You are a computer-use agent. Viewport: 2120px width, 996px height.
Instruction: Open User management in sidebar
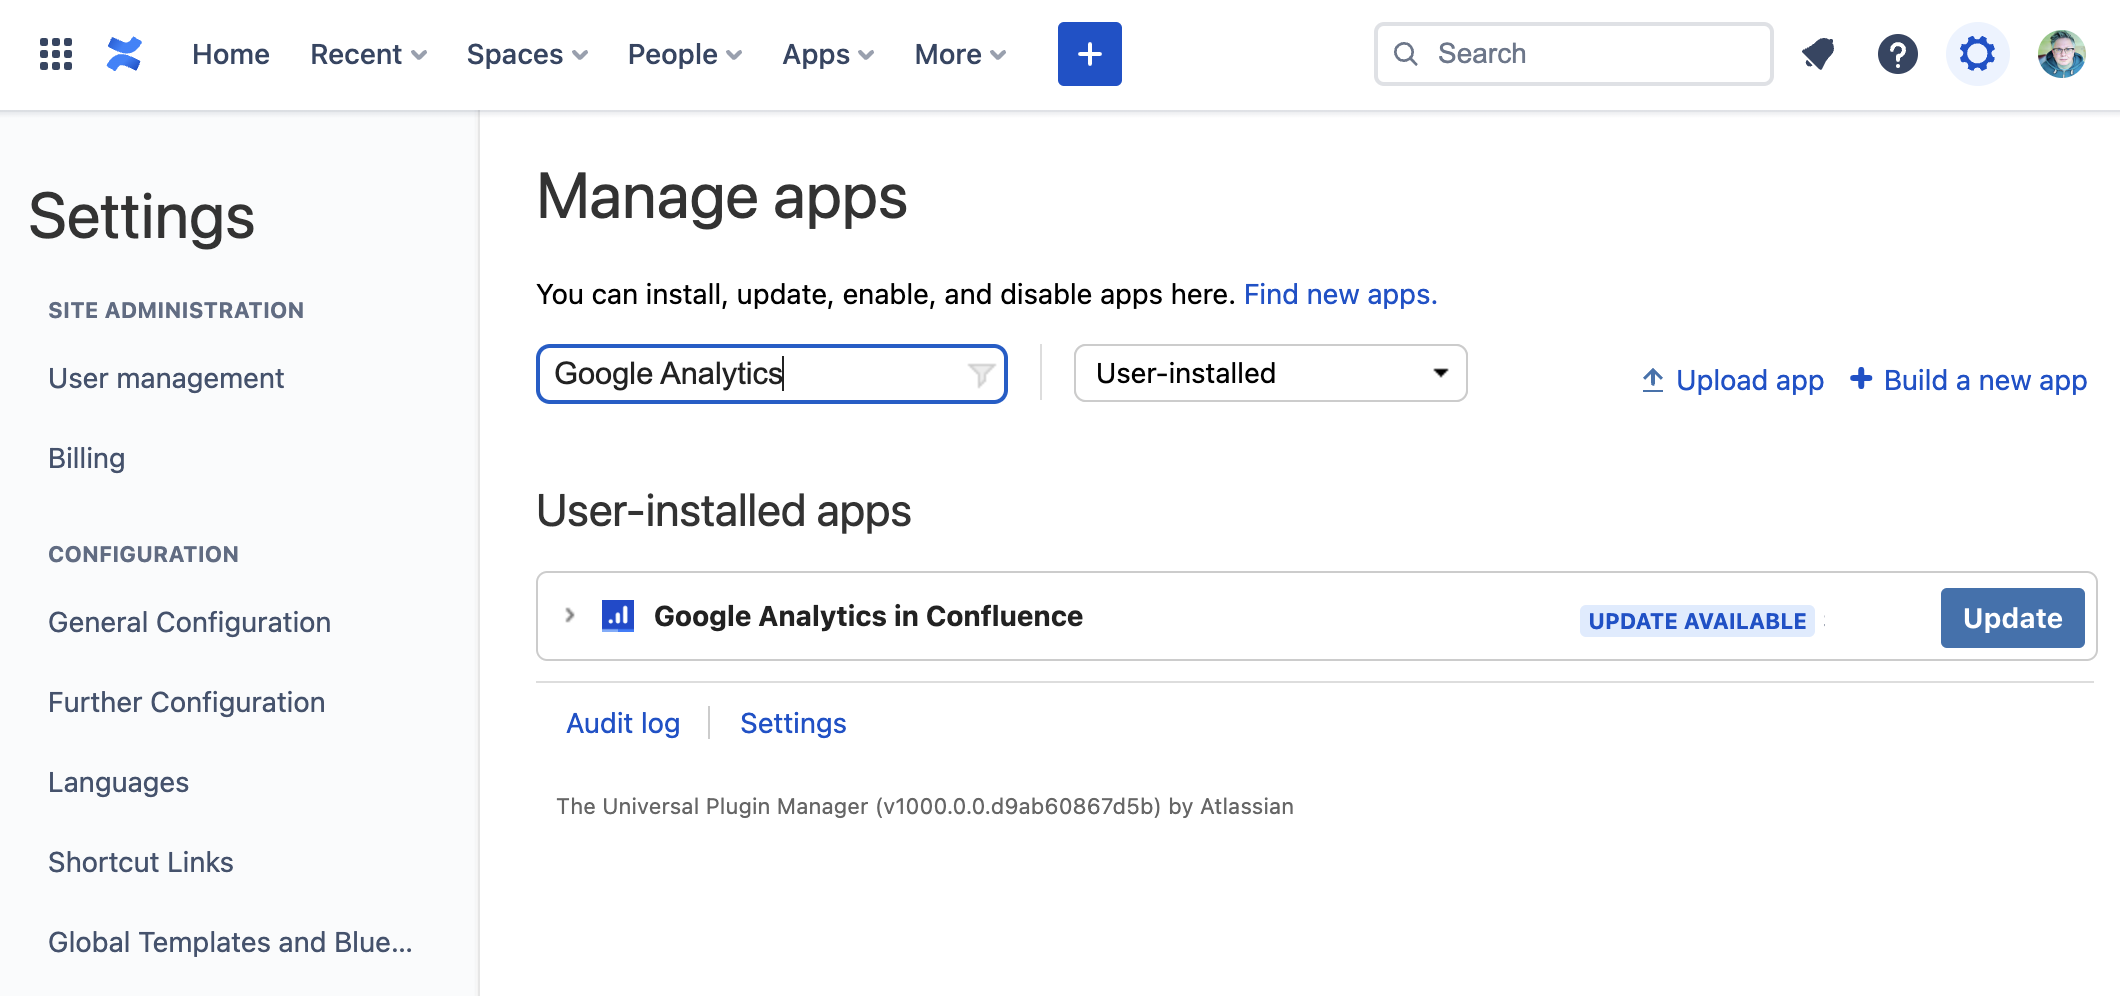(x=166, y=378)
